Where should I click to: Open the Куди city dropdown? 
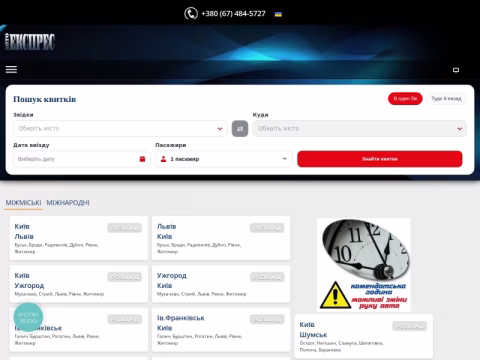360,129
